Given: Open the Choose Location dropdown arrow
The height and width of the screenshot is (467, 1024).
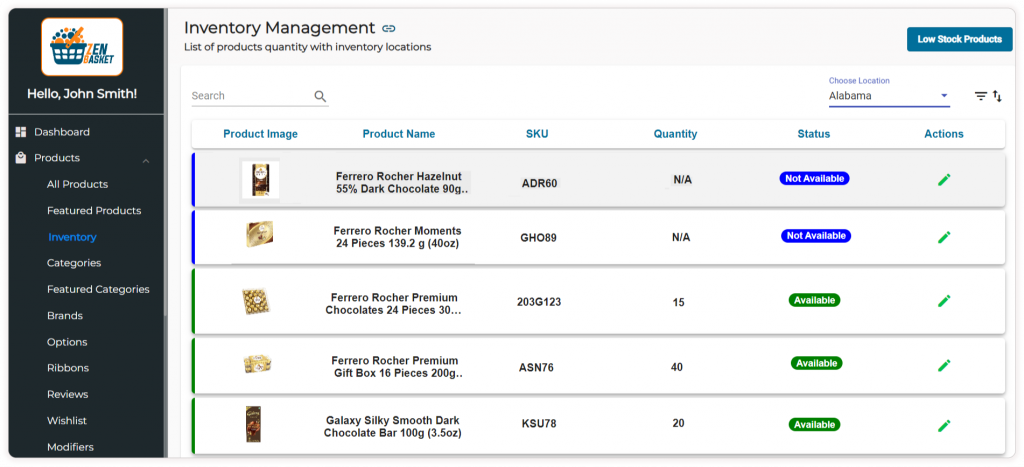Looking at the screenshot, I should [x=944, y=96].
